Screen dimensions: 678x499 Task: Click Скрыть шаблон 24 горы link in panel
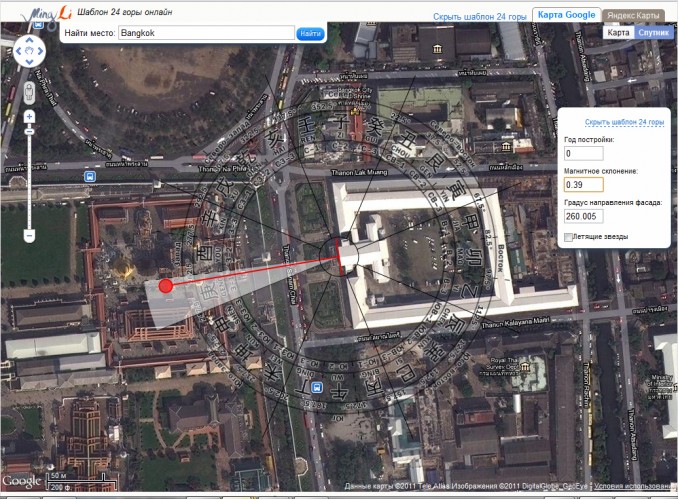(x=624, y=122)
